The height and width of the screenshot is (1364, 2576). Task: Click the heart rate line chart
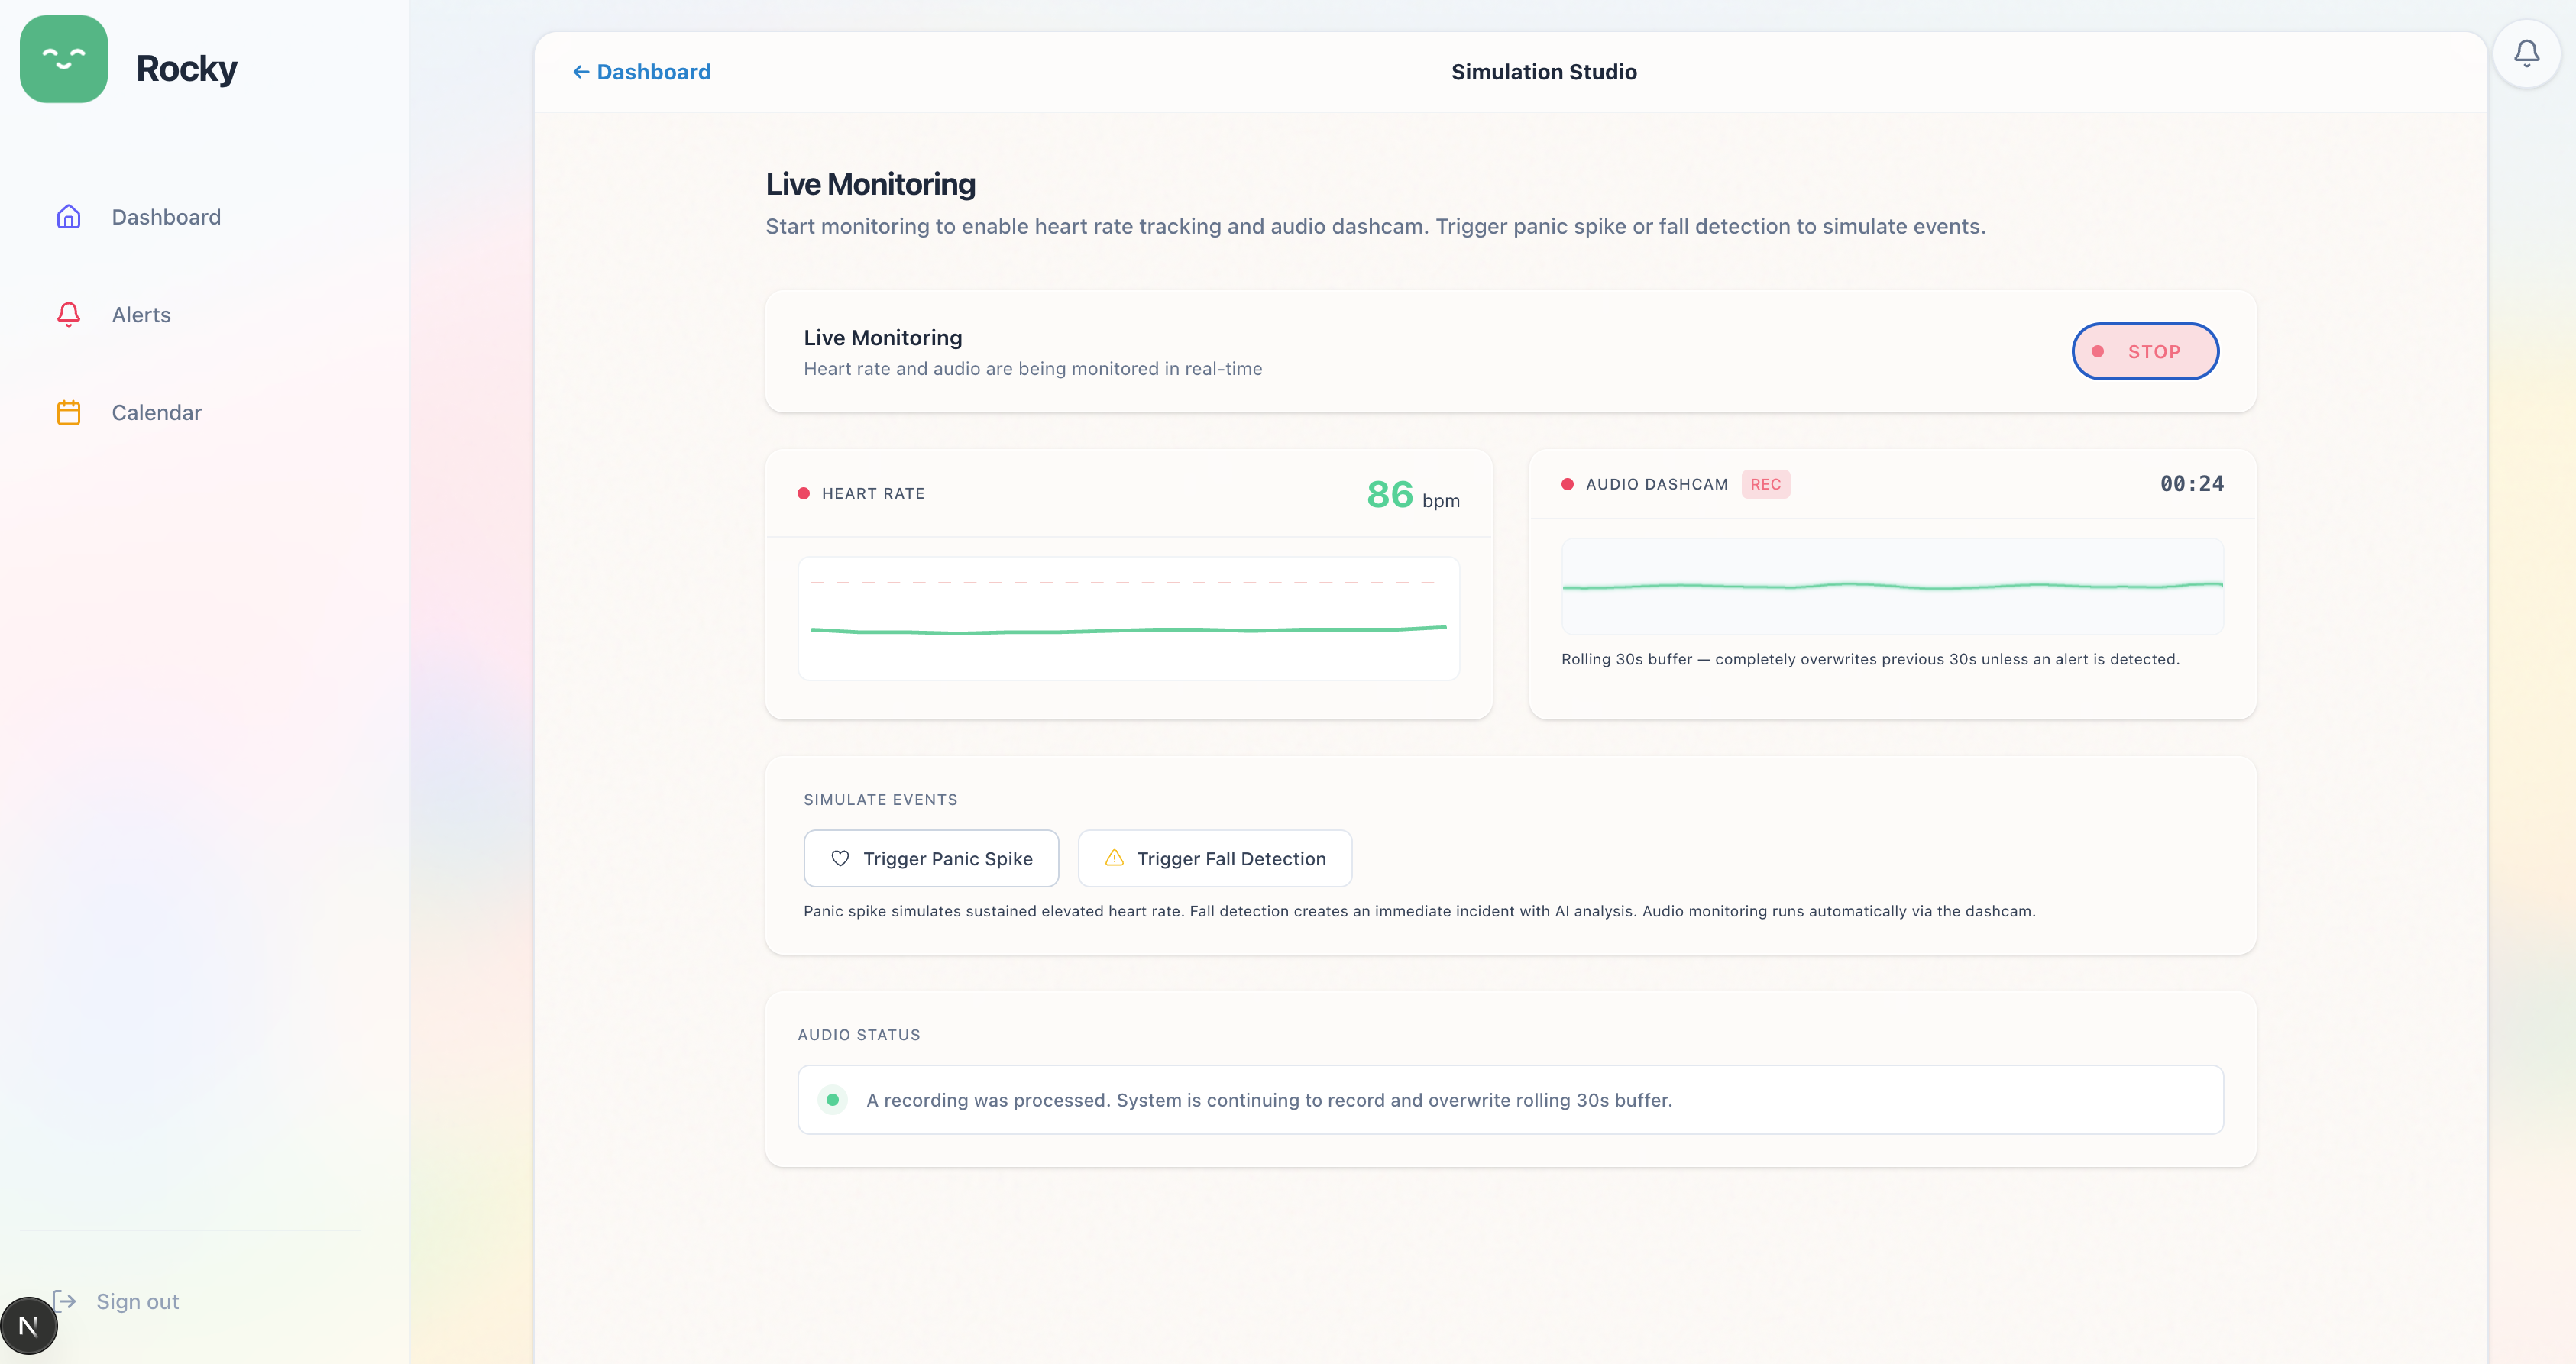tap(1128, 619)
